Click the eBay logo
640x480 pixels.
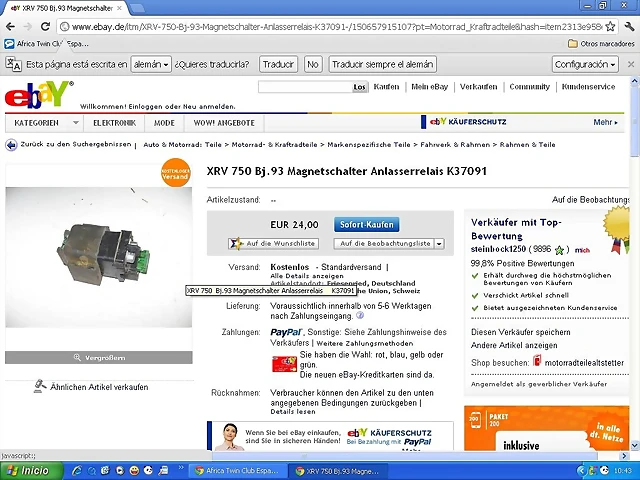pos(39,95)
